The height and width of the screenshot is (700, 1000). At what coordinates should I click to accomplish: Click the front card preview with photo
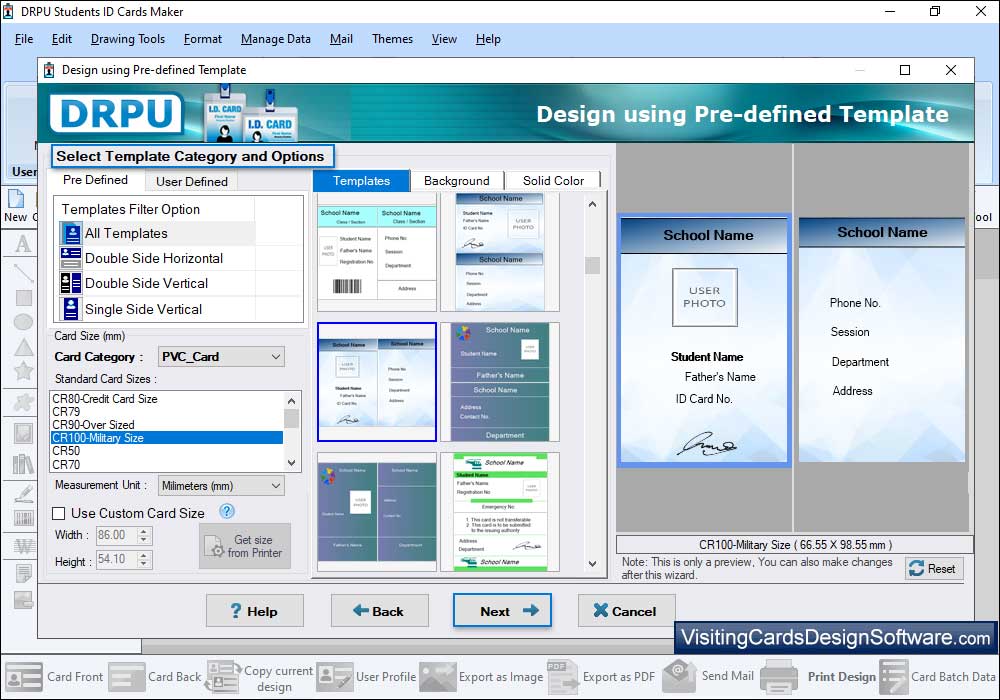[x=704, y=339]
